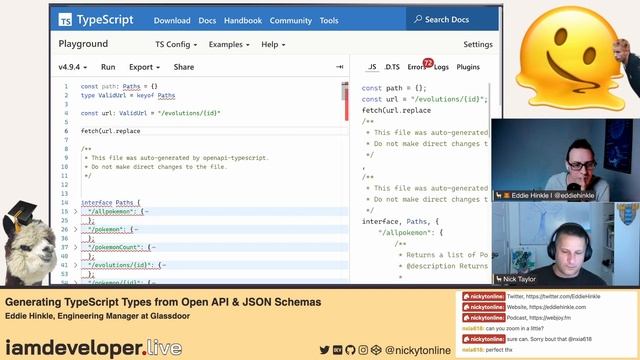Click Eddie Hinkle's webcam thumbnail

point(565,160)
